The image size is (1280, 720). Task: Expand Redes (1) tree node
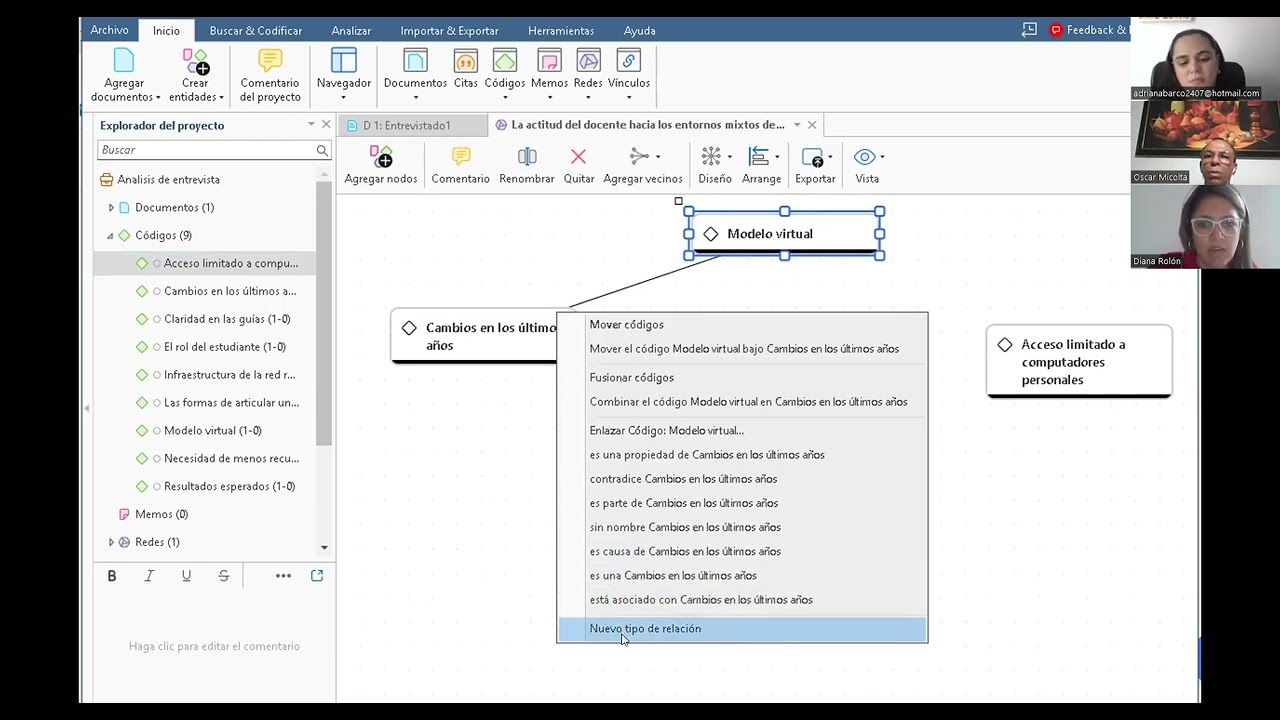tap(111, 542)
